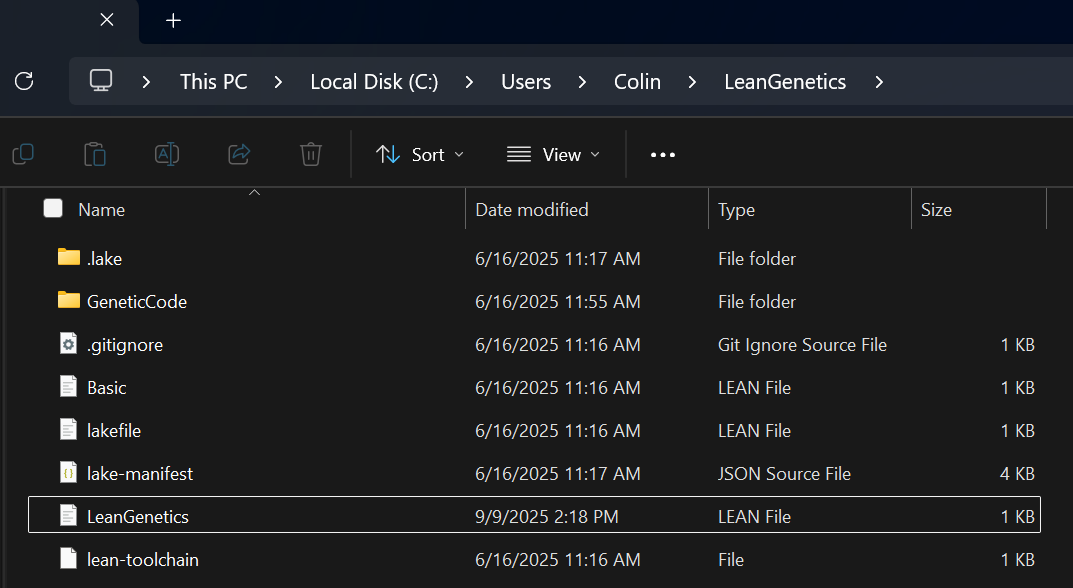
Task: Open the Sort dropdown menu
Action: coord(420,154)
